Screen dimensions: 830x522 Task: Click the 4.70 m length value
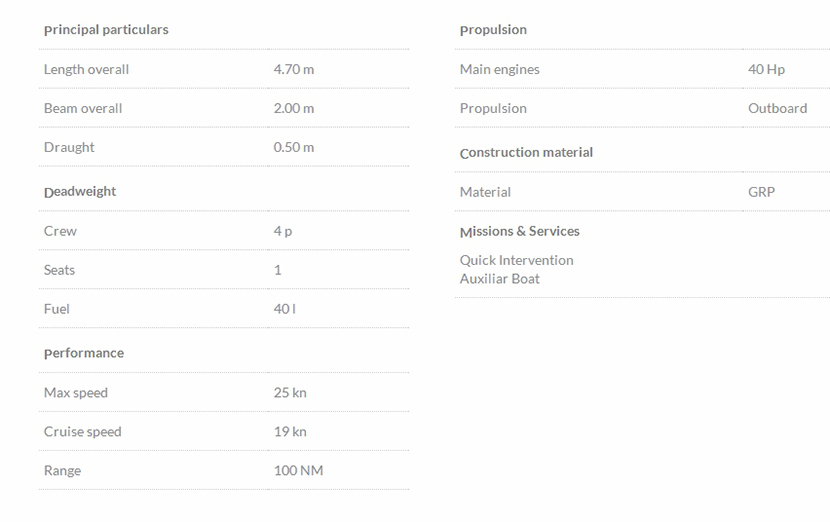(x=293, y=69)
